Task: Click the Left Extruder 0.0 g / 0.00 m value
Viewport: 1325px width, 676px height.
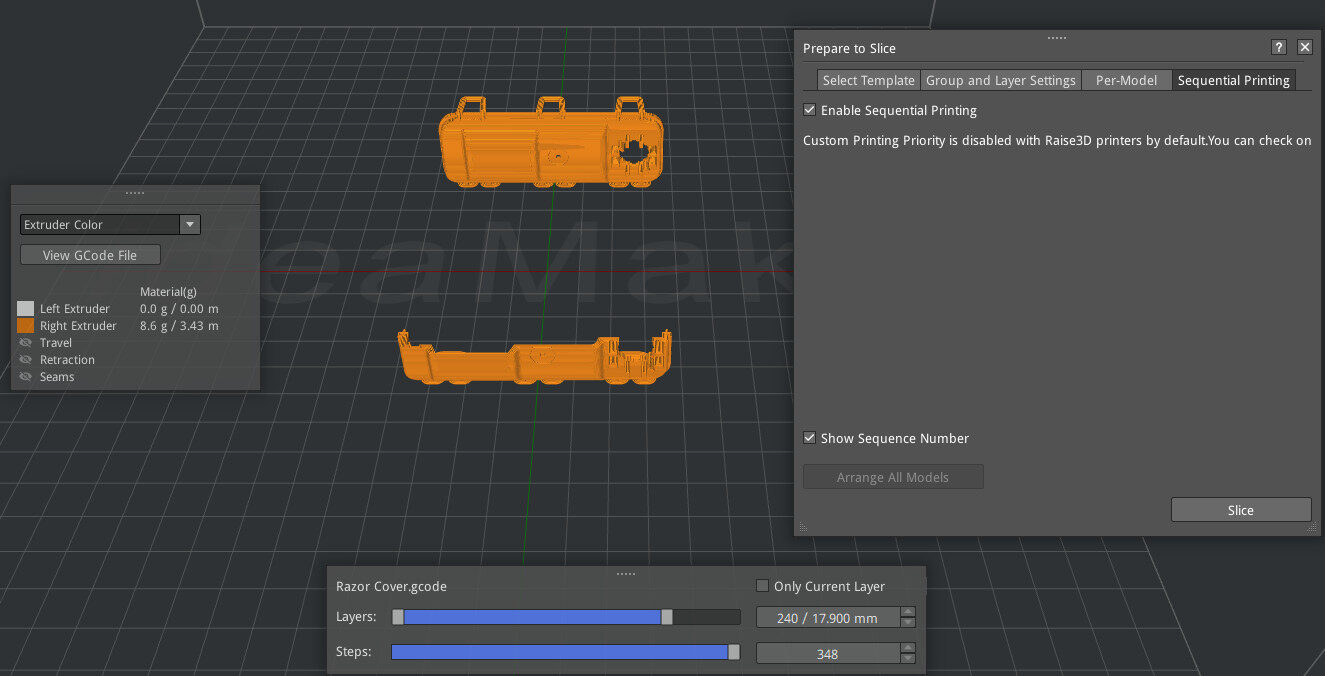Action: click(x=179, y=309)
